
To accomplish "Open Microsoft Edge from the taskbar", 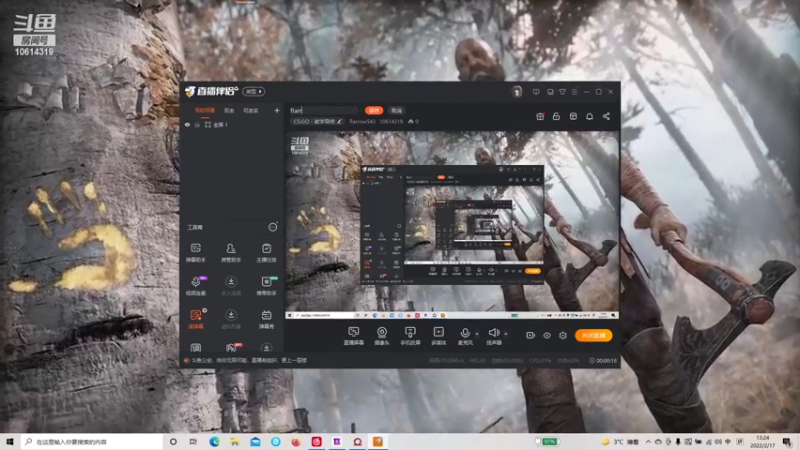I will (x=214, y=441).
